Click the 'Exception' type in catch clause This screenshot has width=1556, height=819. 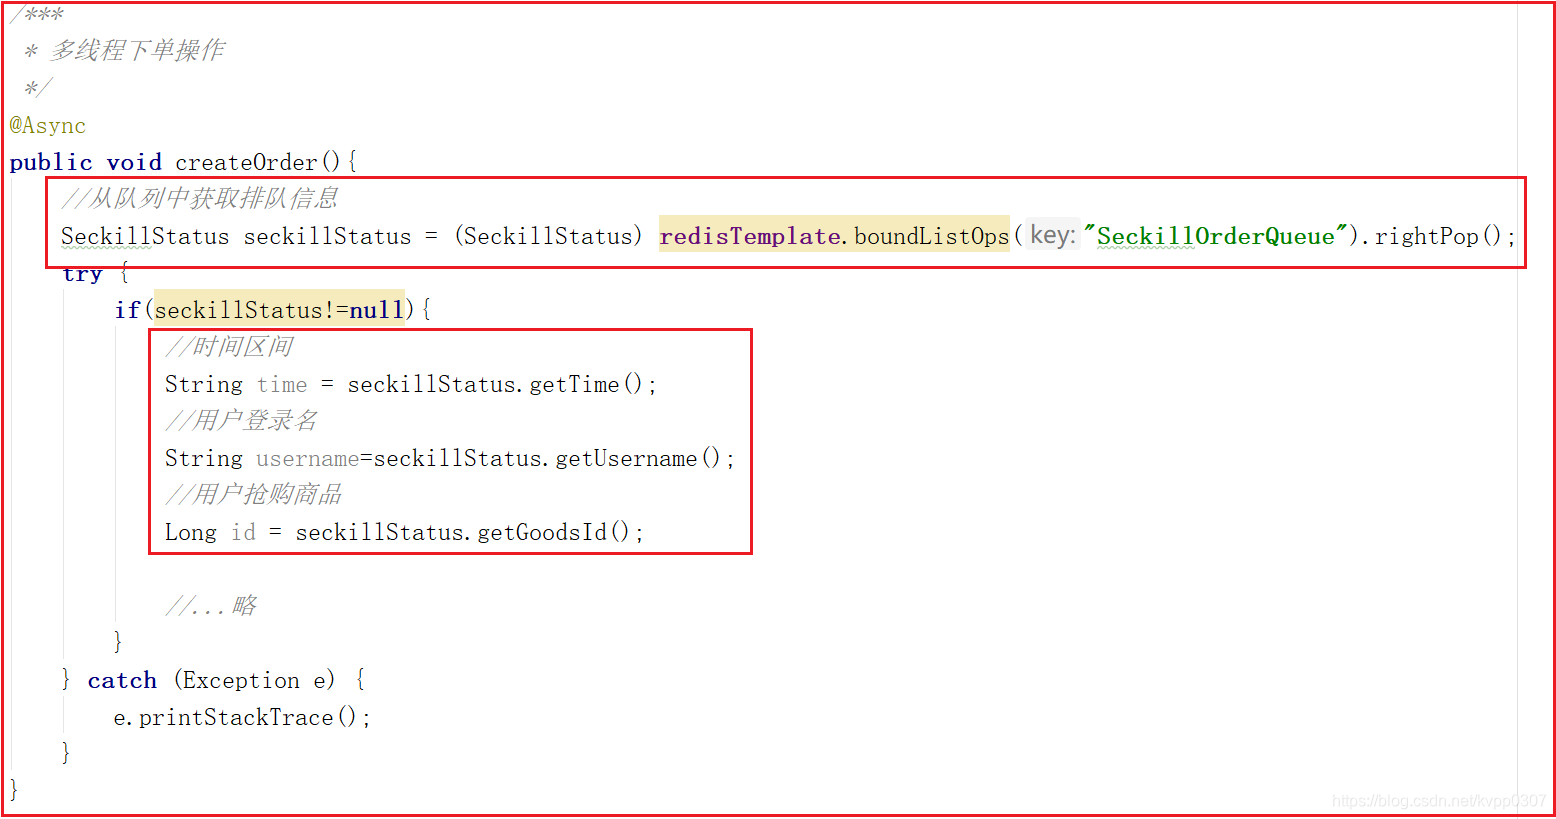pyautogui.click(x=241, y=680)
